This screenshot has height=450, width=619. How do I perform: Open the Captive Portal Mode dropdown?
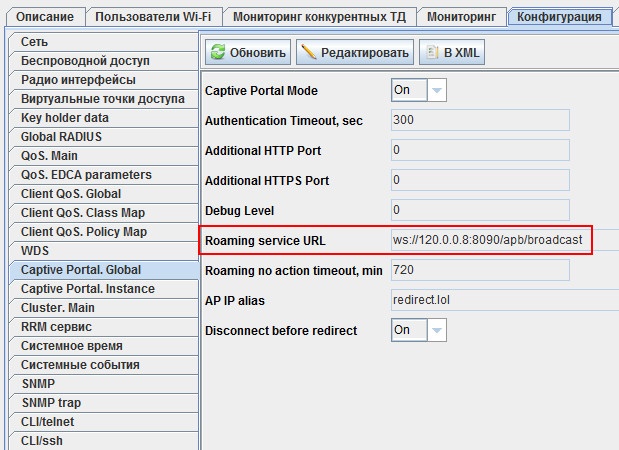pos(436,90)
